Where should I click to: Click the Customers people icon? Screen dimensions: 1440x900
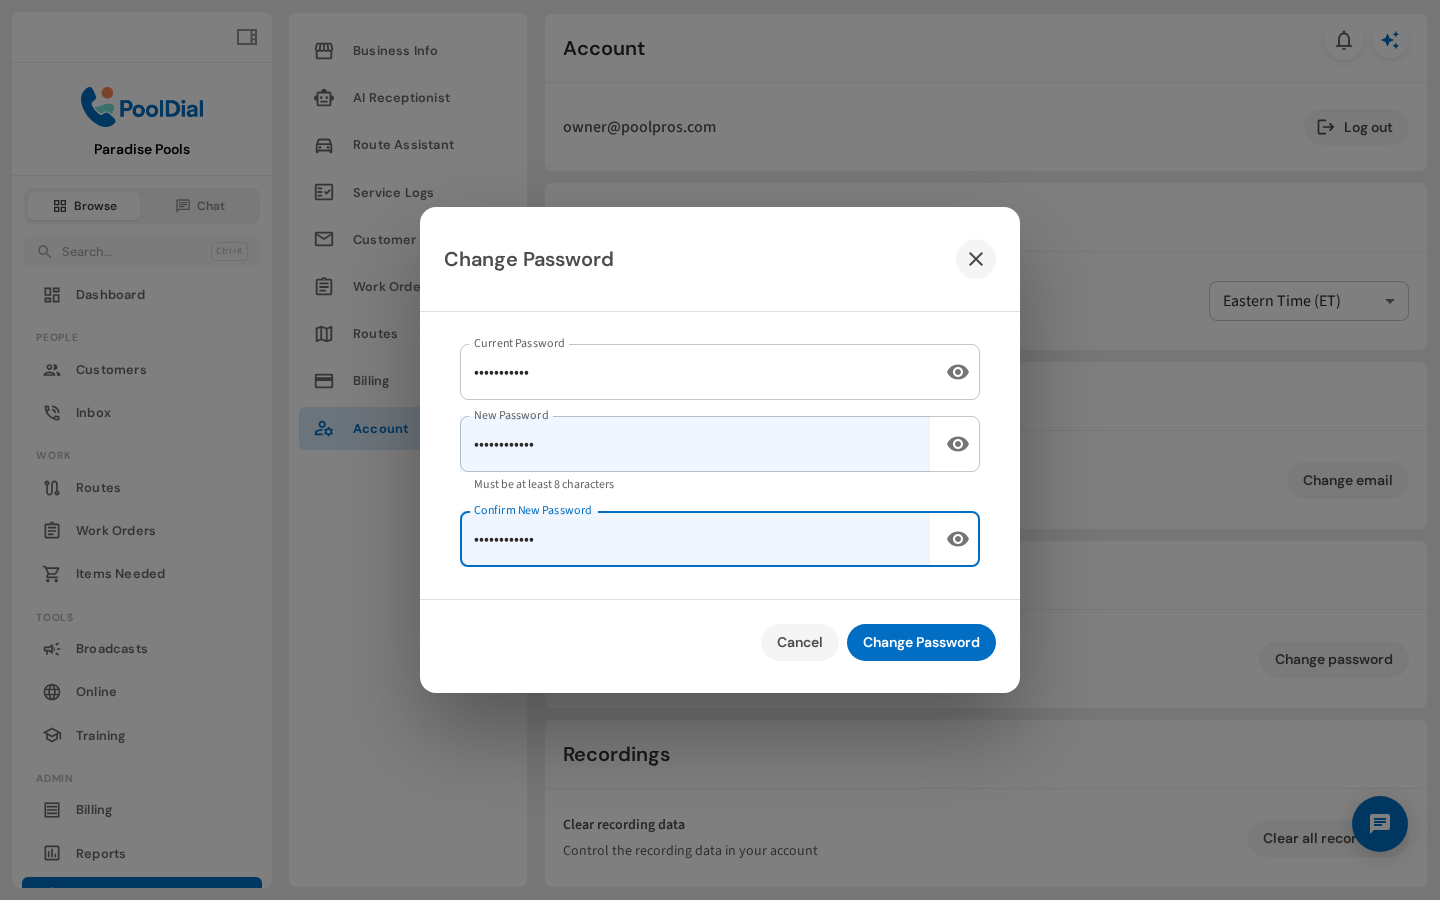(52, 370)
